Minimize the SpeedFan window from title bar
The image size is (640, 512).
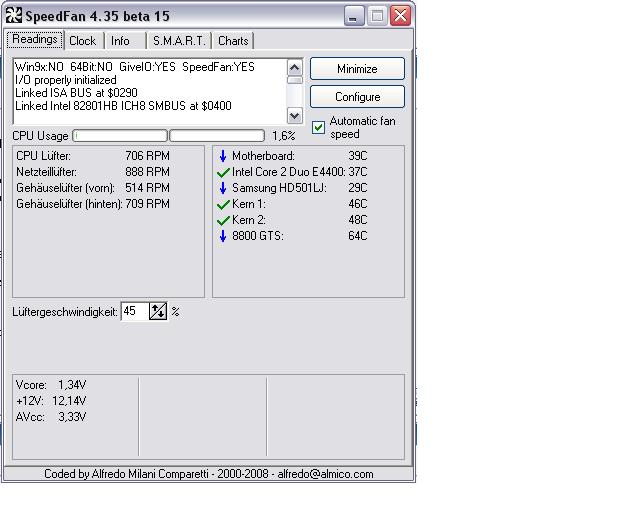354,16
